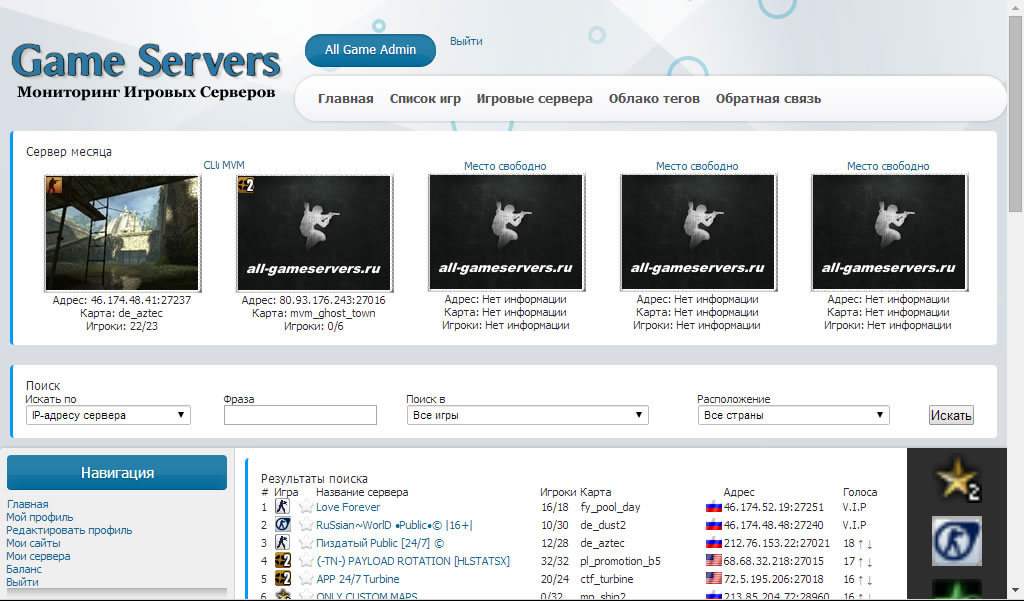The image size is (1024, 601).
Task: Vote up the PAYLOAD ROTATION server with 17 votes
Action: pyautogui.click(x=861, y=561)
